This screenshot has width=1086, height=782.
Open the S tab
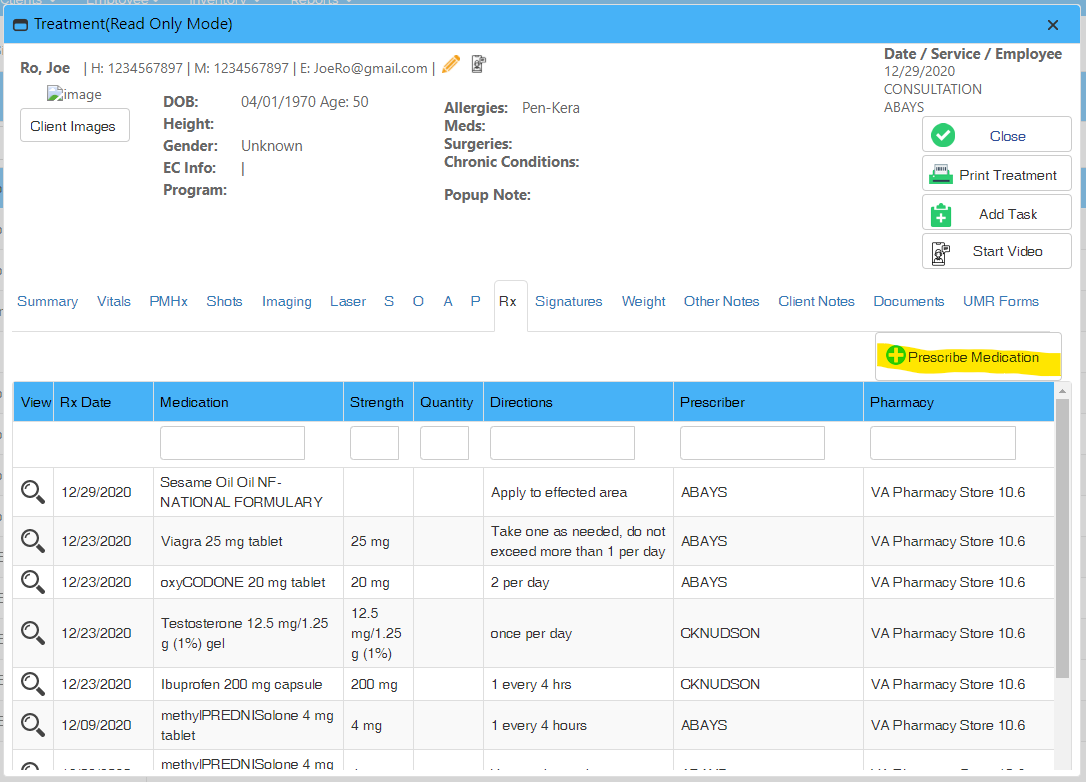[389, 301]
